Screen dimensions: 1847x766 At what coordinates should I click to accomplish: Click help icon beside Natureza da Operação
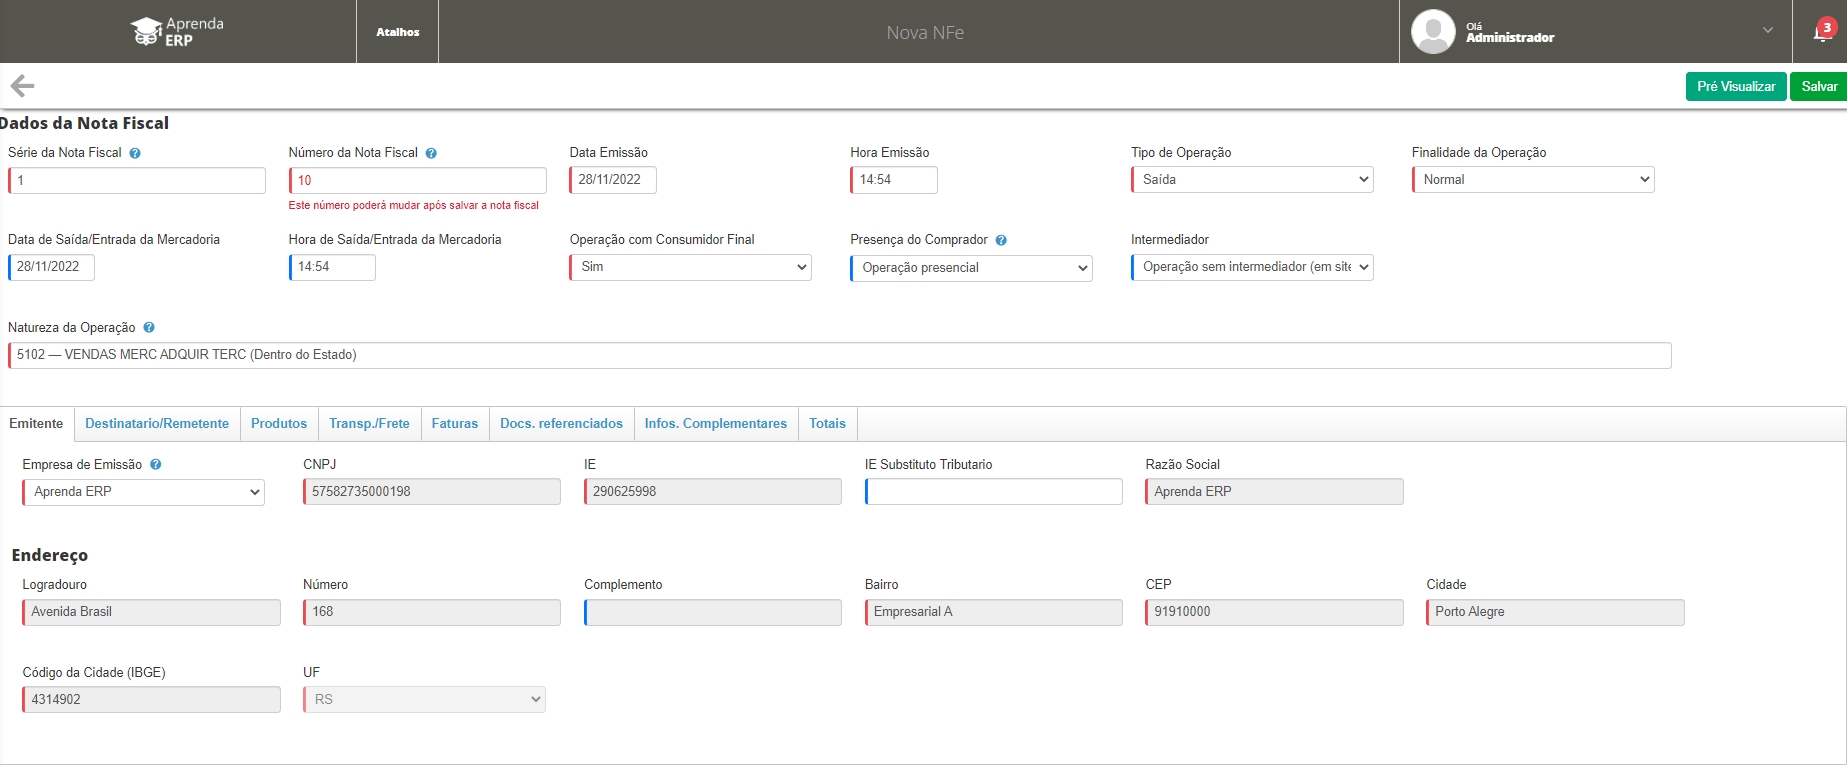coord(149,328)
